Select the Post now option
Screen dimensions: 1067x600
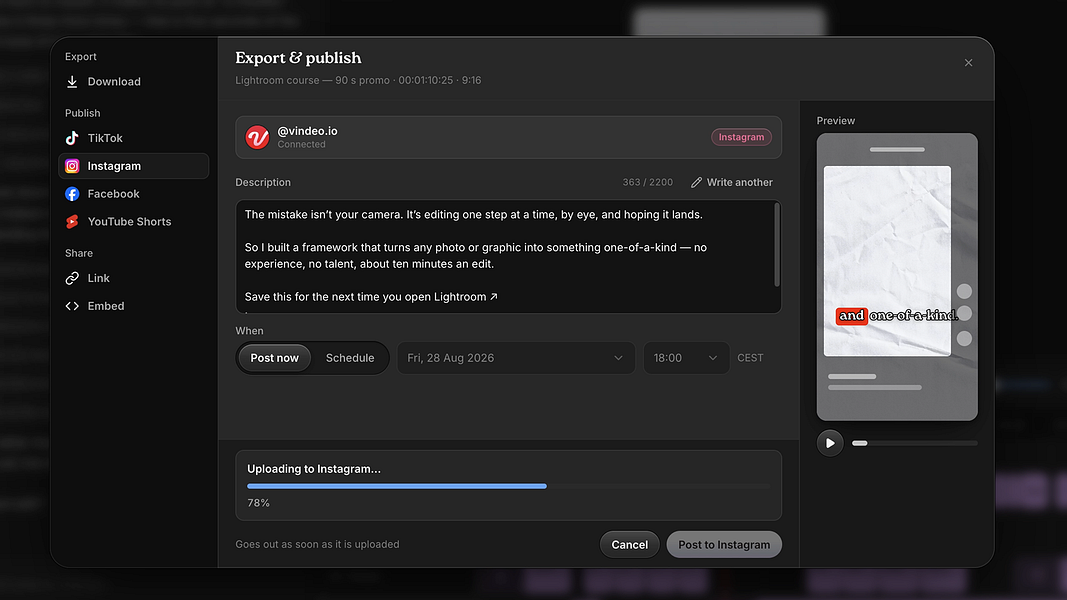point(274,358)
